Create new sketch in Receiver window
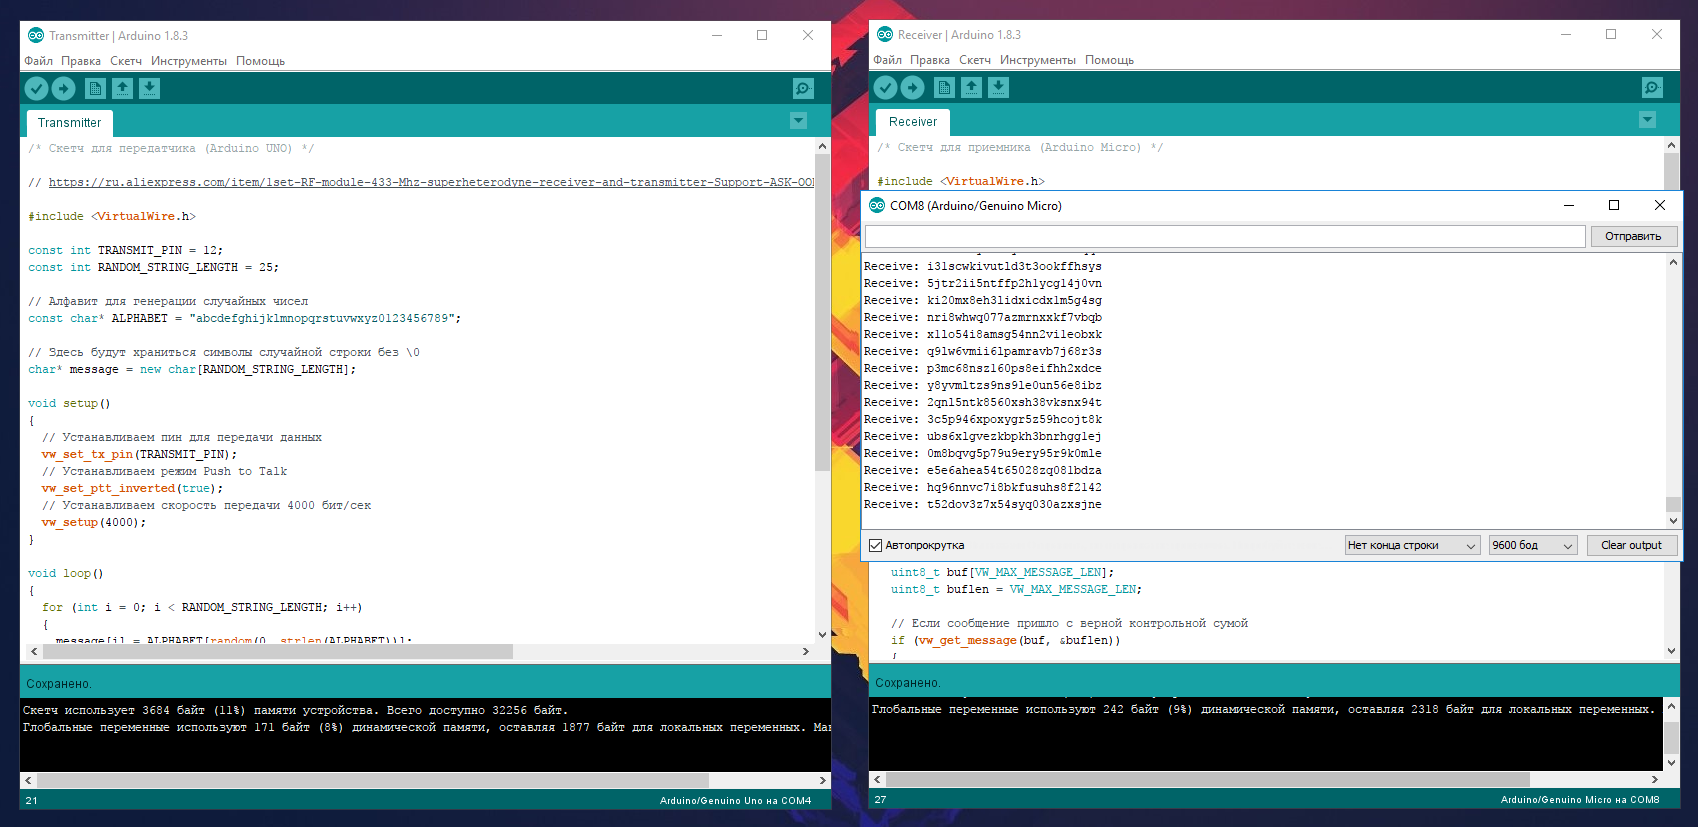Screen dimensions: 1698x827 click(x=944, y=88)
